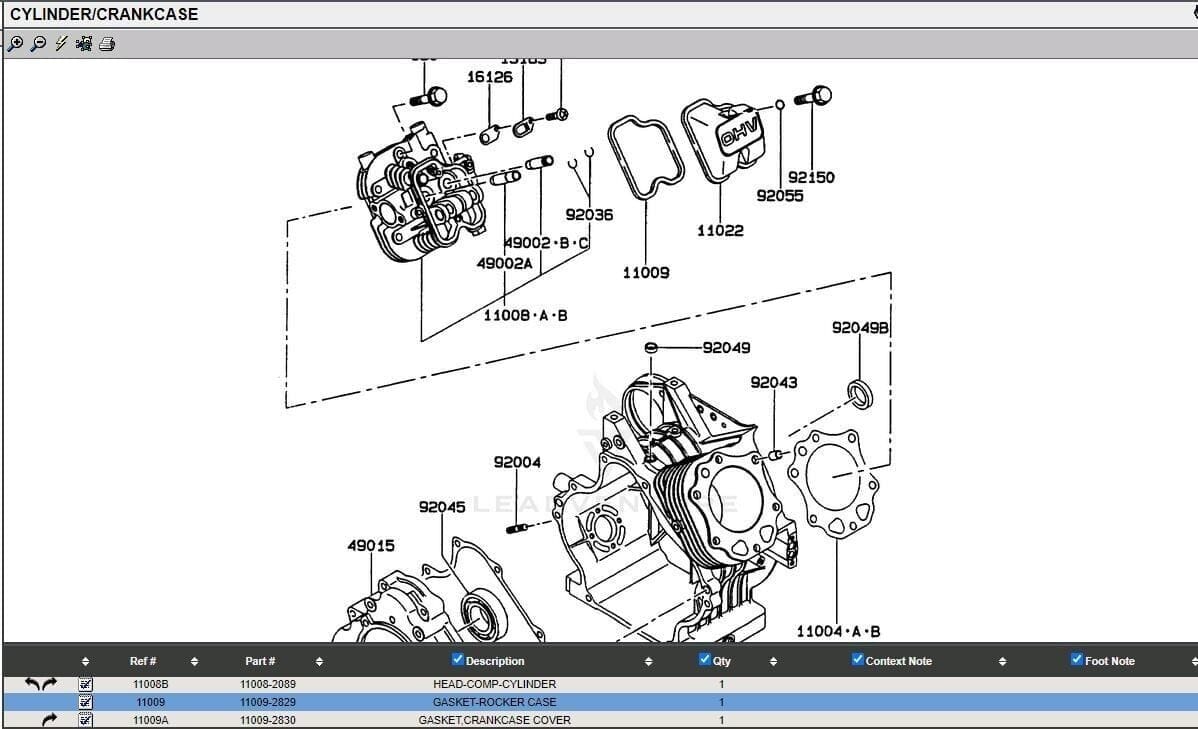This screenshot has height=729, width=1198.
Task: Click the arrow icon on row 11009A
Action: tap(50, 719)
